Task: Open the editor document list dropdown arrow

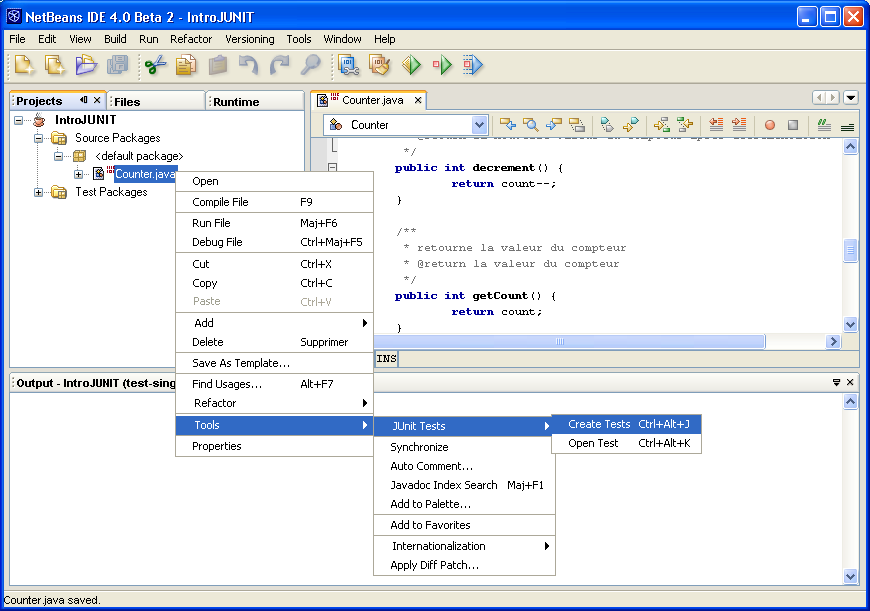Action: tap(851, 98)
